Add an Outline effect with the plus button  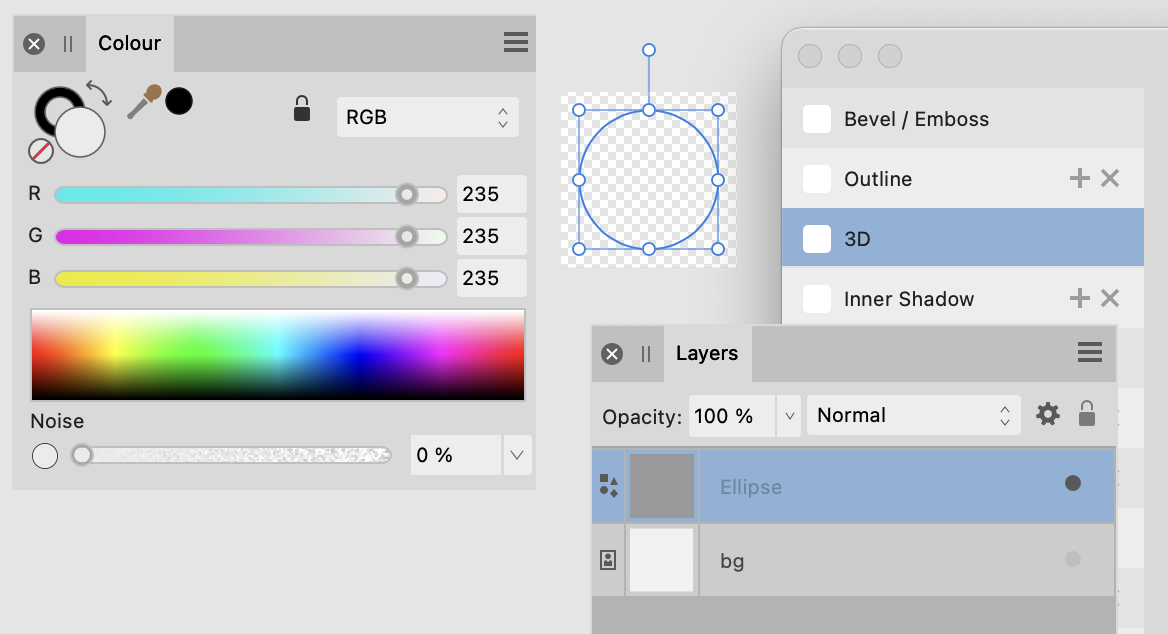[1079, 178]
